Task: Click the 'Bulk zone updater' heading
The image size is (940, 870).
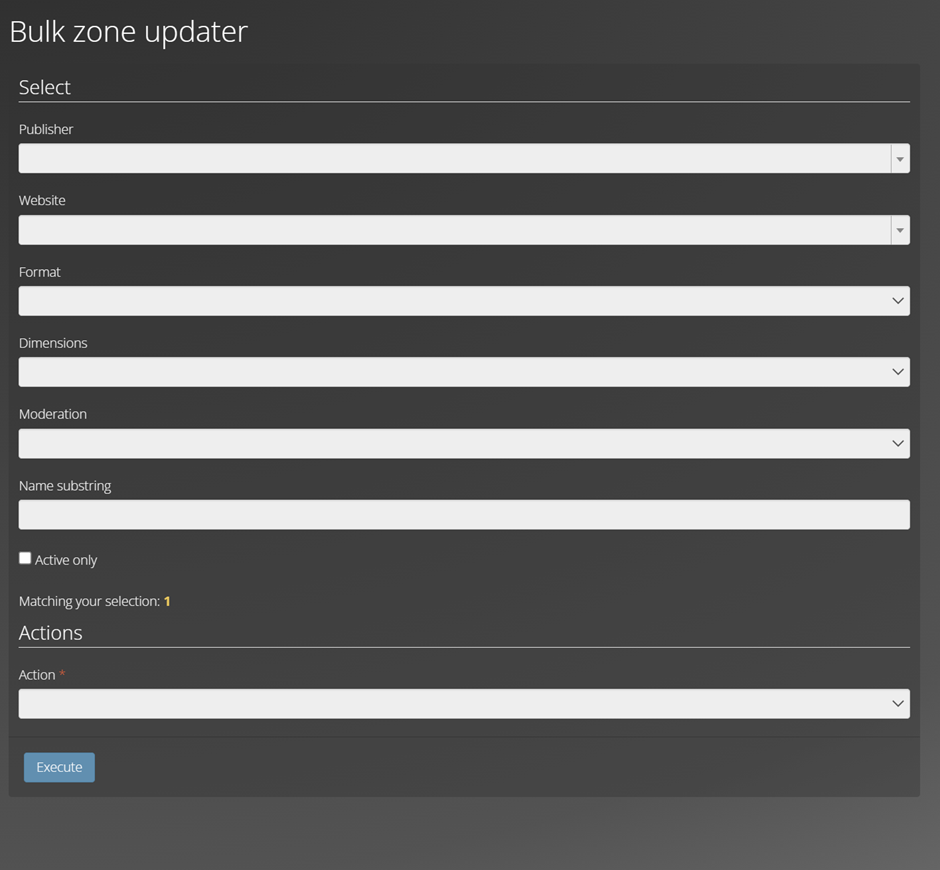Action: click(128, 32)
